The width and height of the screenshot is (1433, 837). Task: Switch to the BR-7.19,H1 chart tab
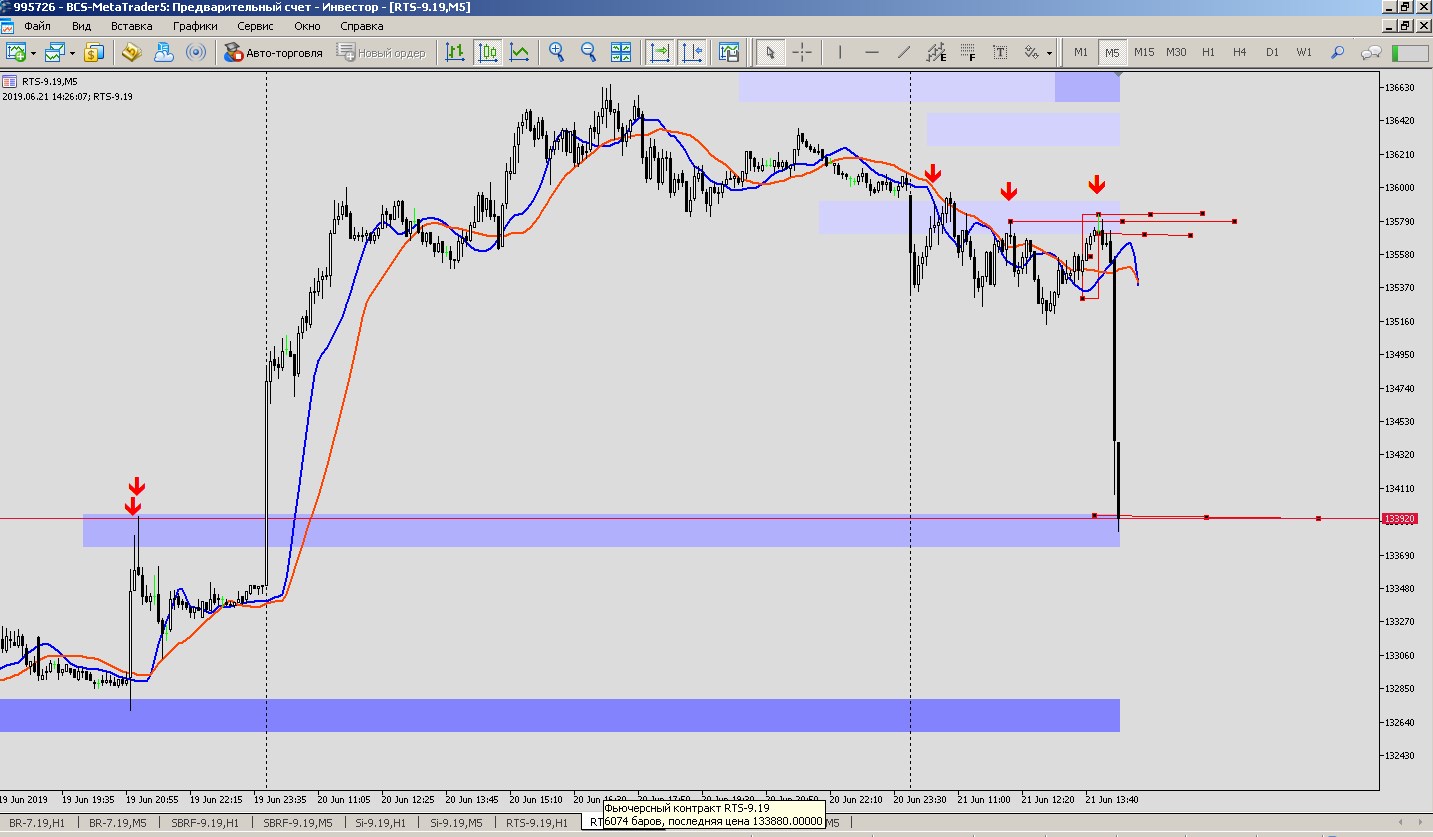click(36, 823)
